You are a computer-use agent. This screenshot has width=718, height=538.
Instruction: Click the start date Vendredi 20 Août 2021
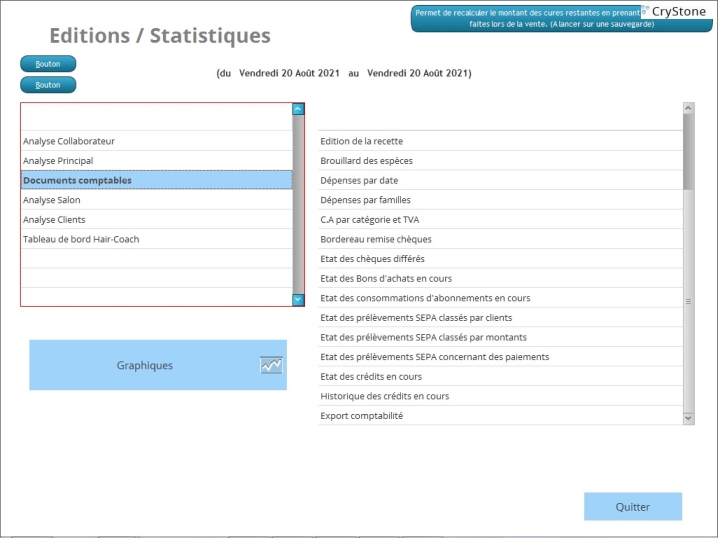(x=289, y=73)
